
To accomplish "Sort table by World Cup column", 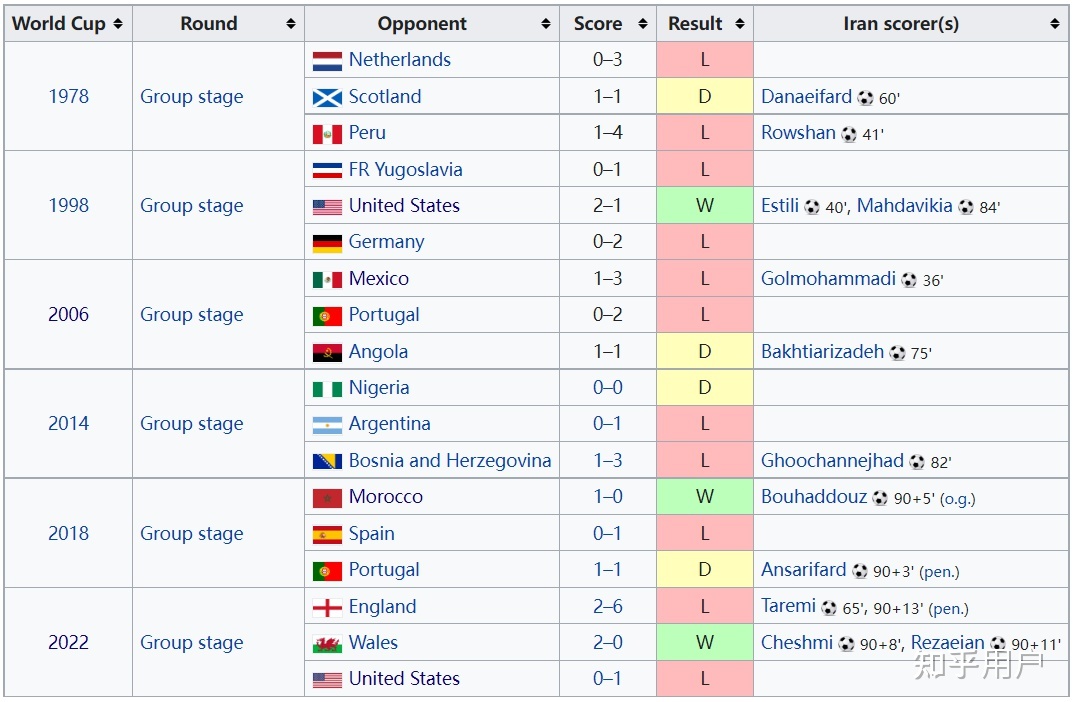I will click(x=118, y=24).
